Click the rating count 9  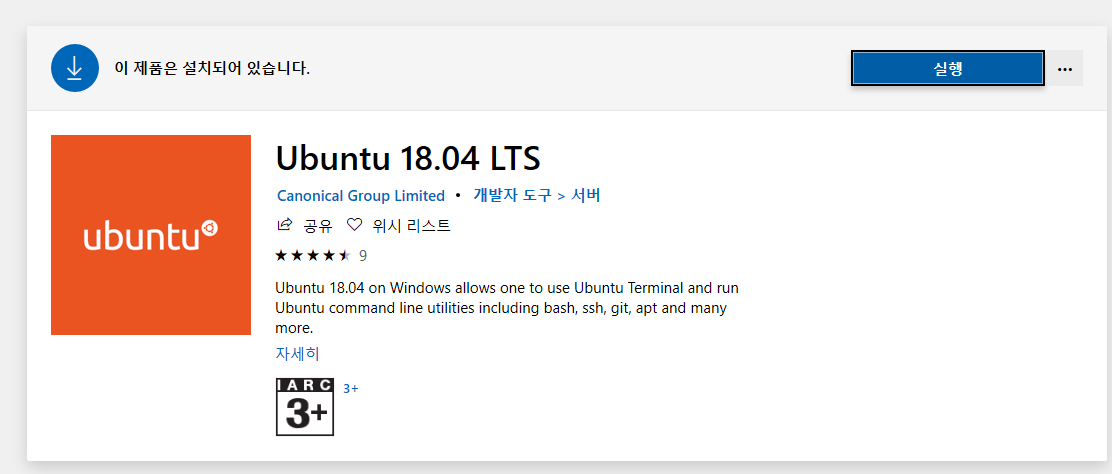coord(363,256)
